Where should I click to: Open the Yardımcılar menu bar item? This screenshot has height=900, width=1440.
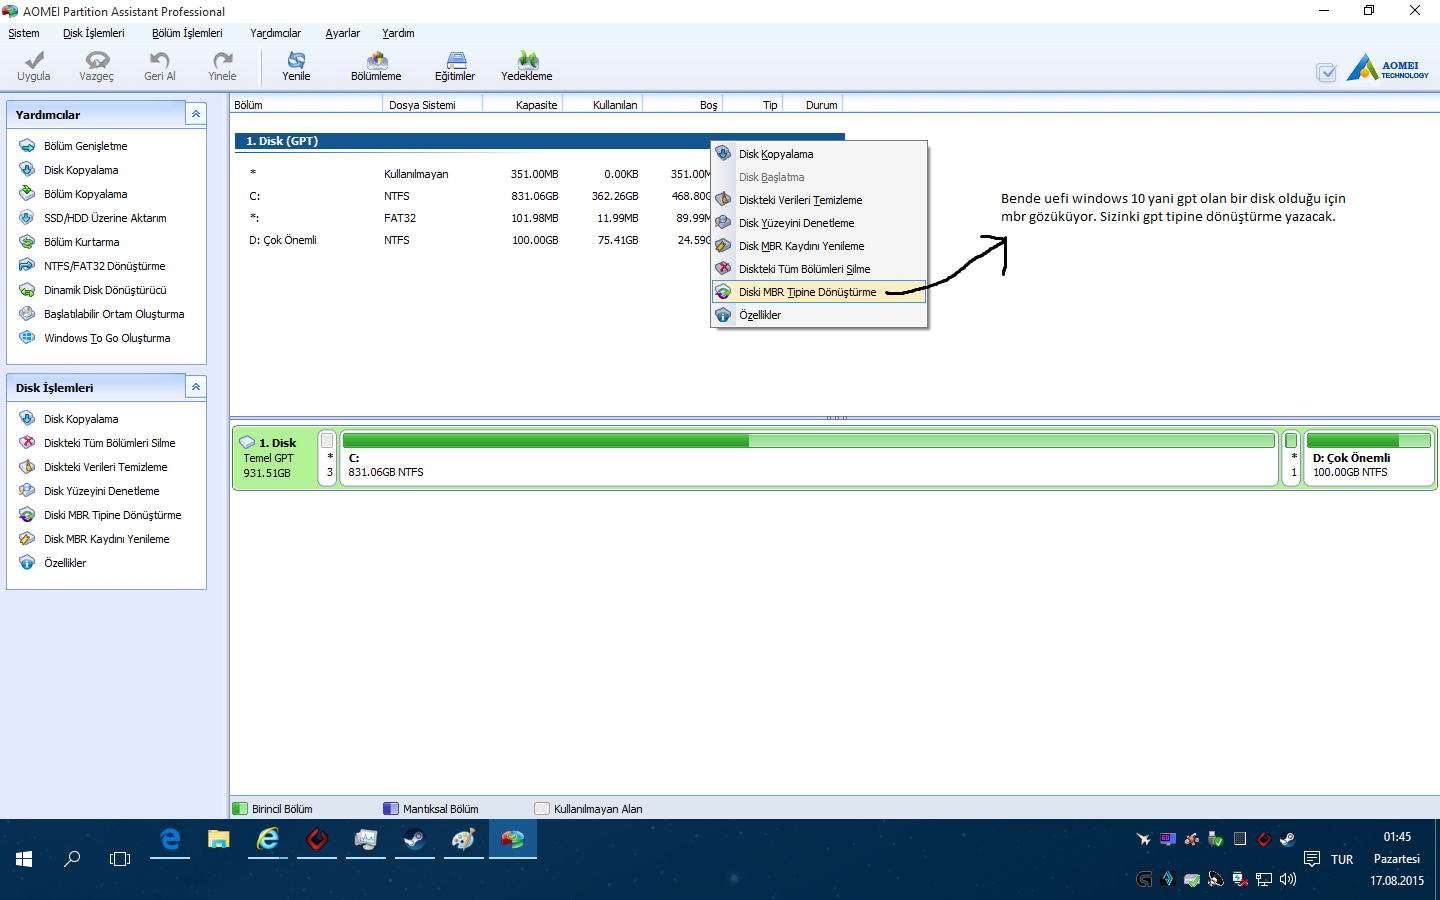(275, 33)
